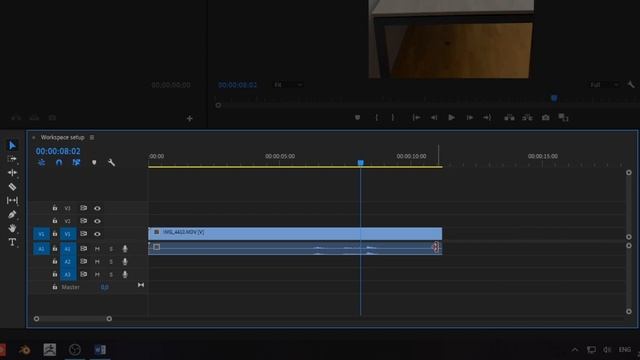Toggle A3 track targeting button
Image resolution: width=640 pixels, height=360 pixels.
coord(68,274)
